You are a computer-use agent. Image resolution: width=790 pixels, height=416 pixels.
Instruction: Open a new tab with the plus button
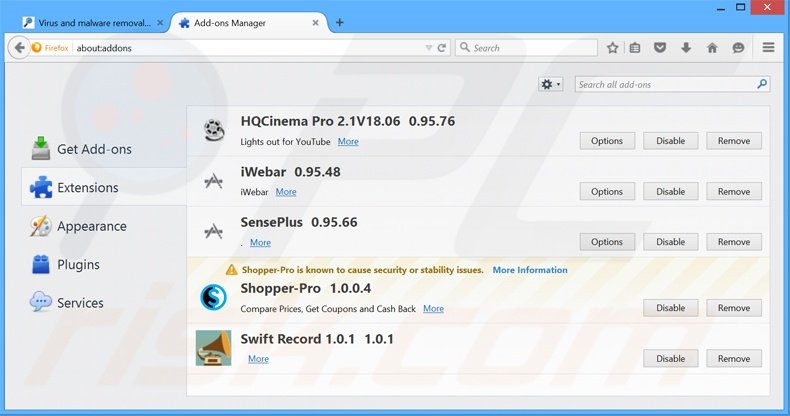click(340, 23)
